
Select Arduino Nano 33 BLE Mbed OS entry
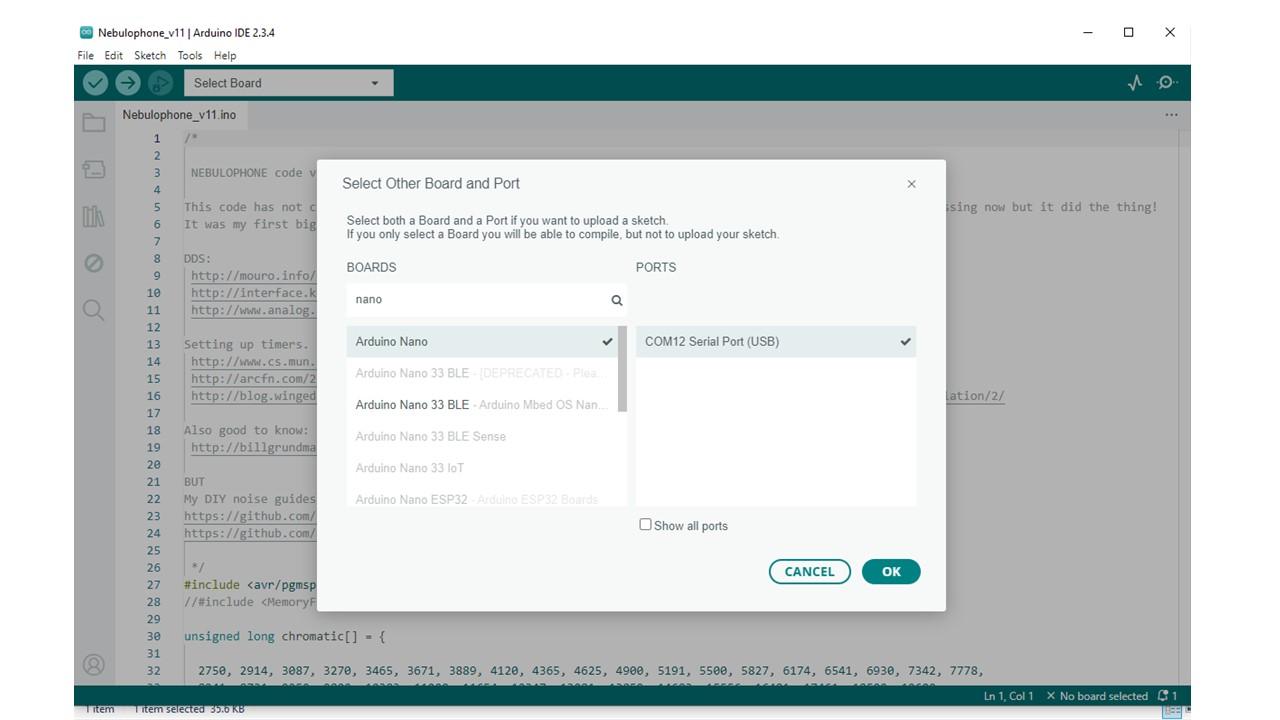tap(483, 405)
